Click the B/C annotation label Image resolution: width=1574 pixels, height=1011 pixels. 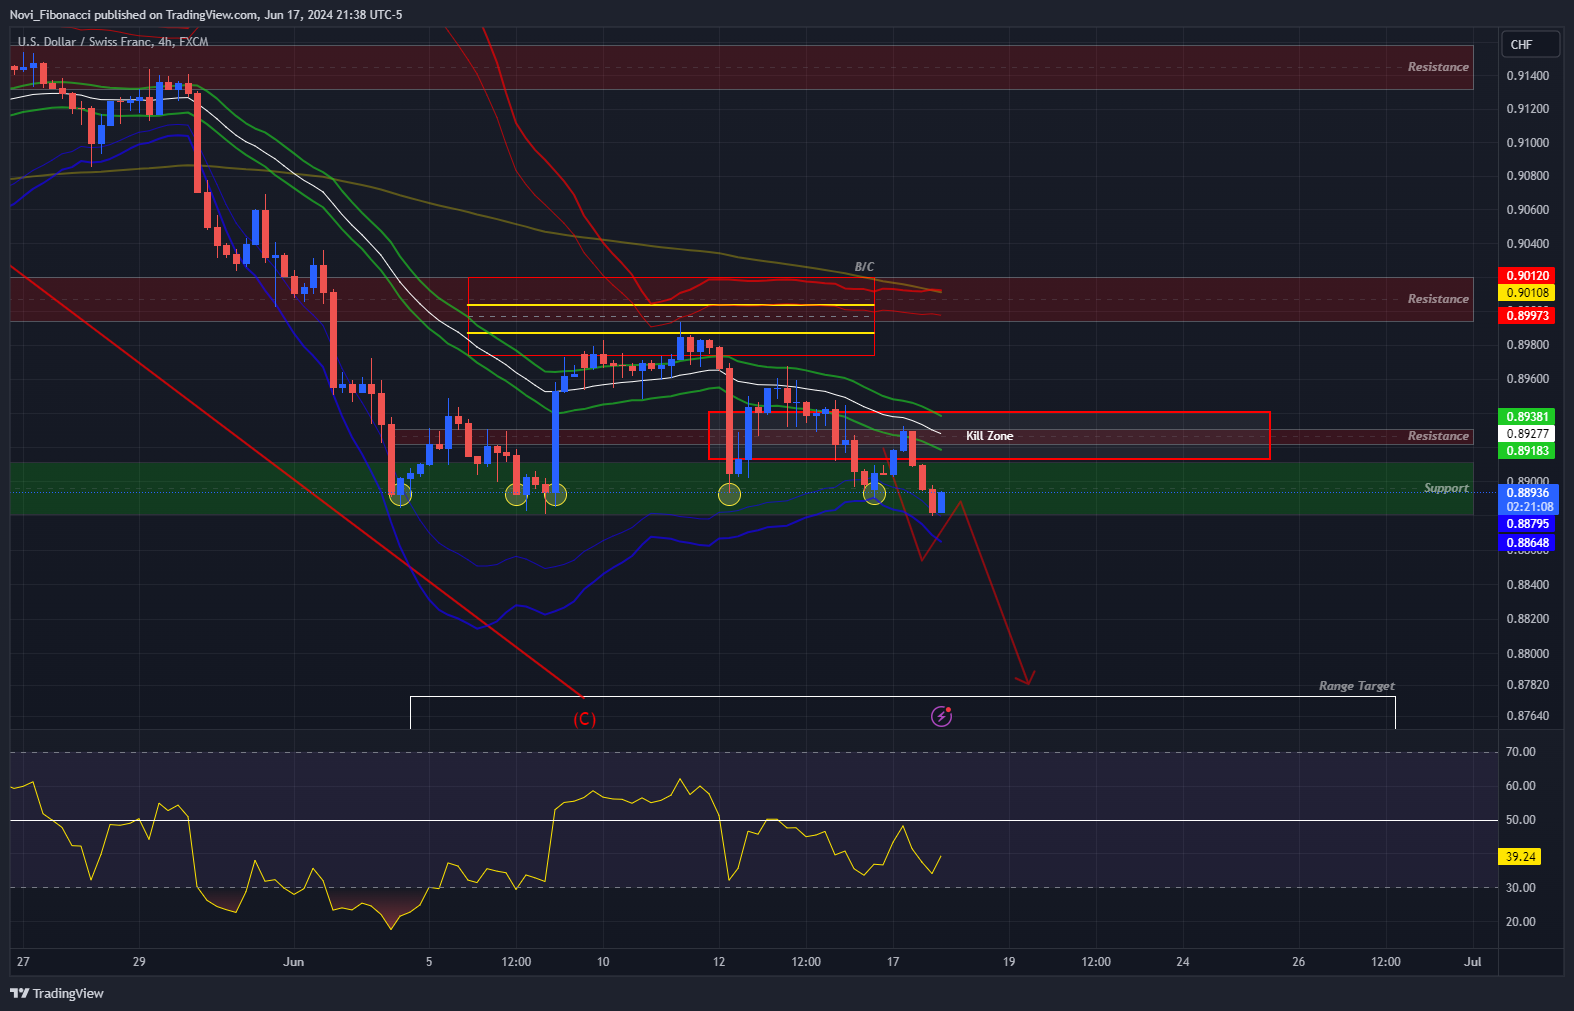(864, 267)
